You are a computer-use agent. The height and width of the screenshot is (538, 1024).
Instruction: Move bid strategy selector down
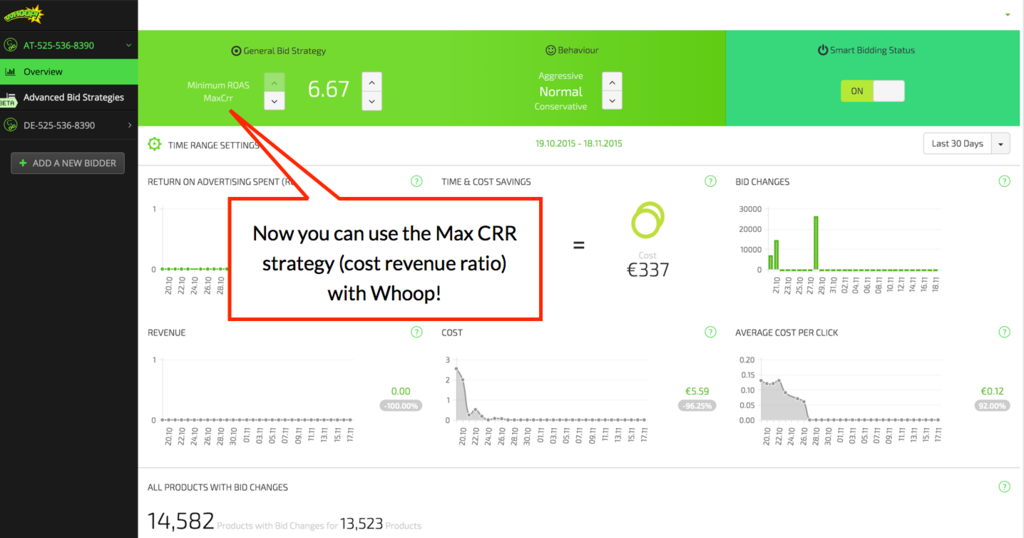click(274, 101)
